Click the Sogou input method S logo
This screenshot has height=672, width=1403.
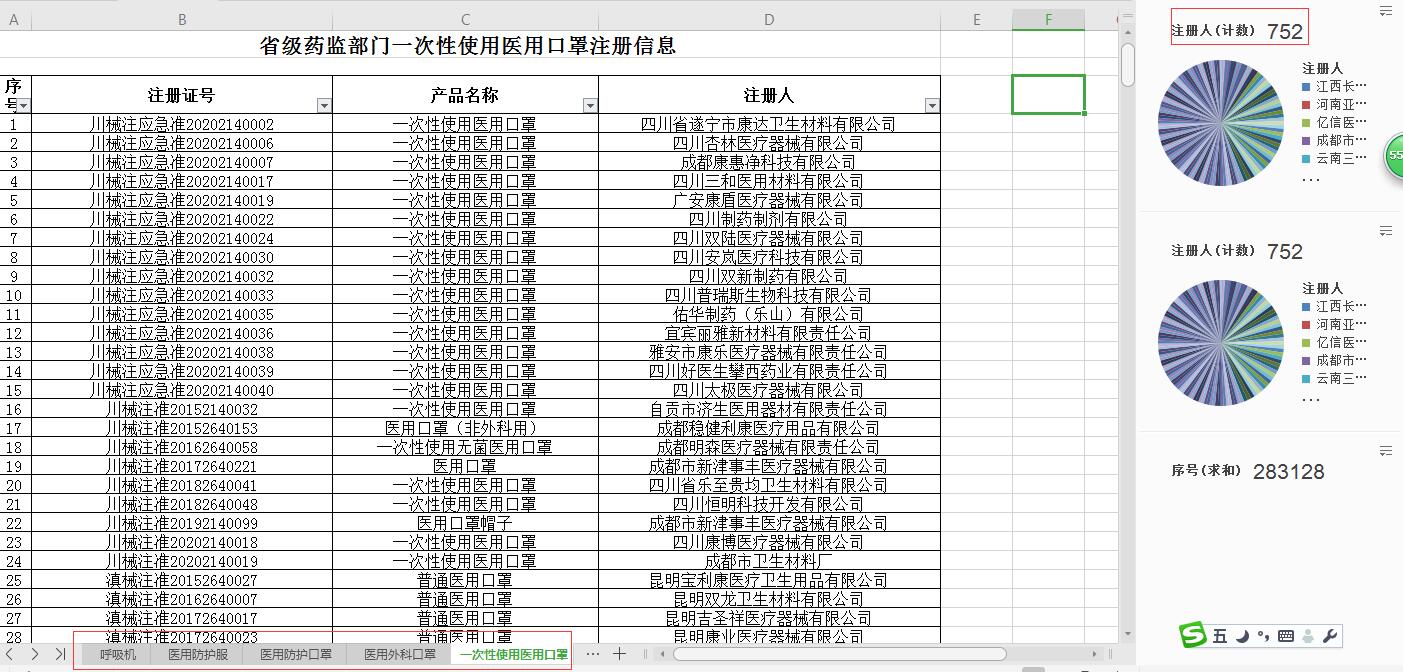[x=1193, y=635]
